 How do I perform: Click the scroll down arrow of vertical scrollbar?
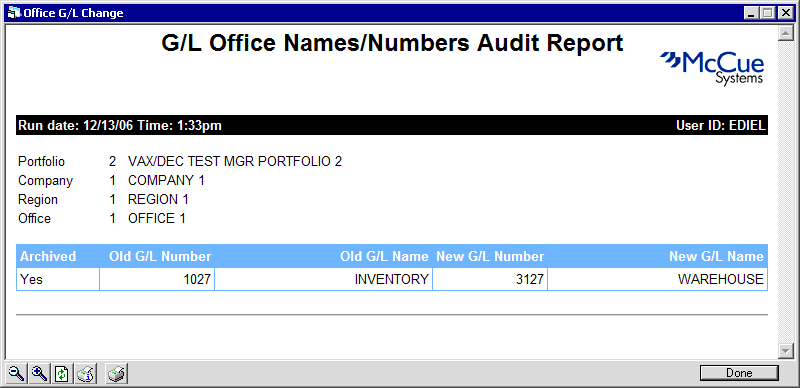784,351
